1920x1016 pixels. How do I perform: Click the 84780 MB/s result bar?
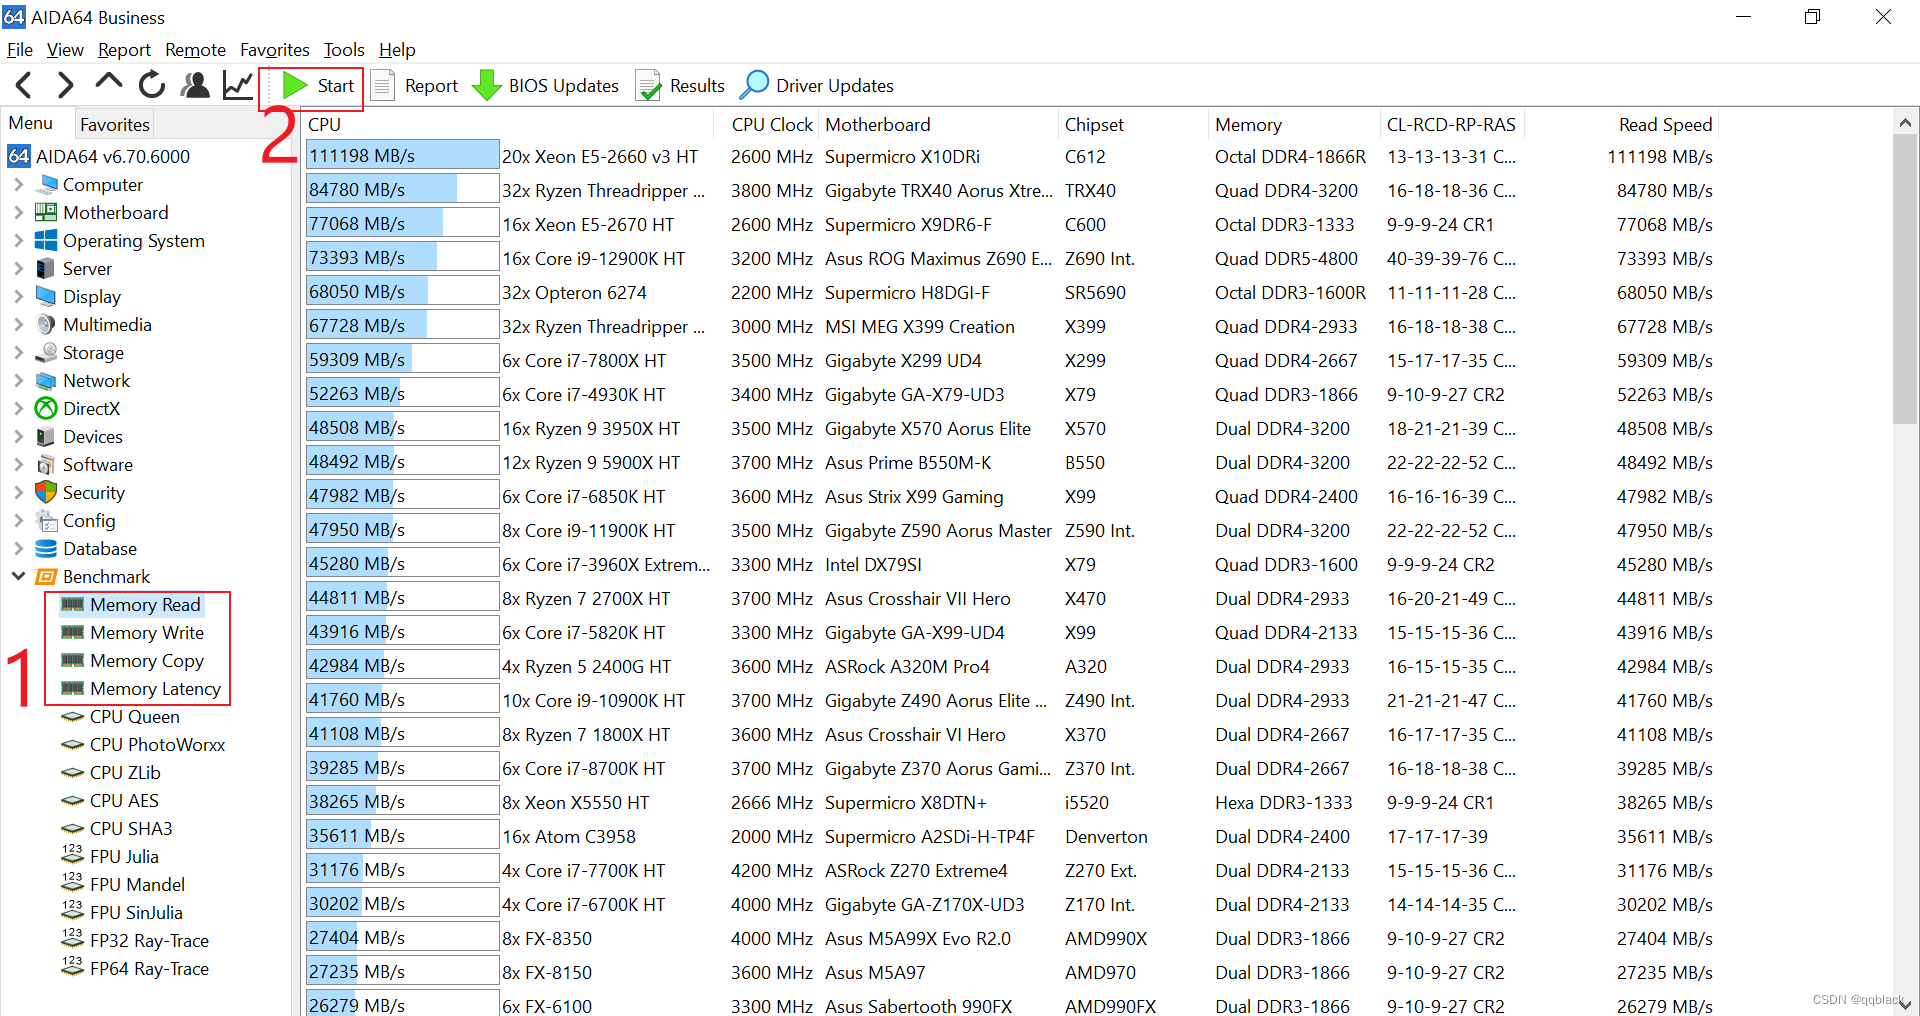pos(402,190)
